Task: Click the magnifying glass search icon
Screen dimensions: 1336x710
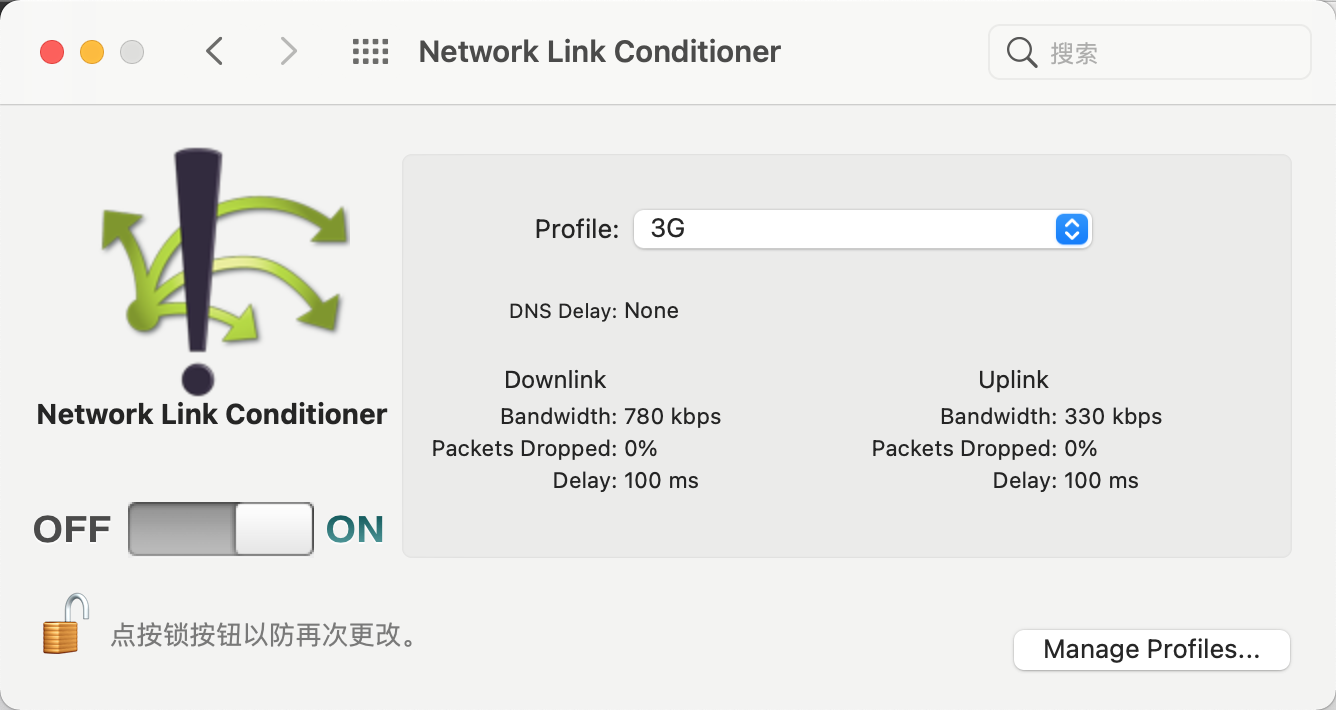Action: (x=1021, y=52)
